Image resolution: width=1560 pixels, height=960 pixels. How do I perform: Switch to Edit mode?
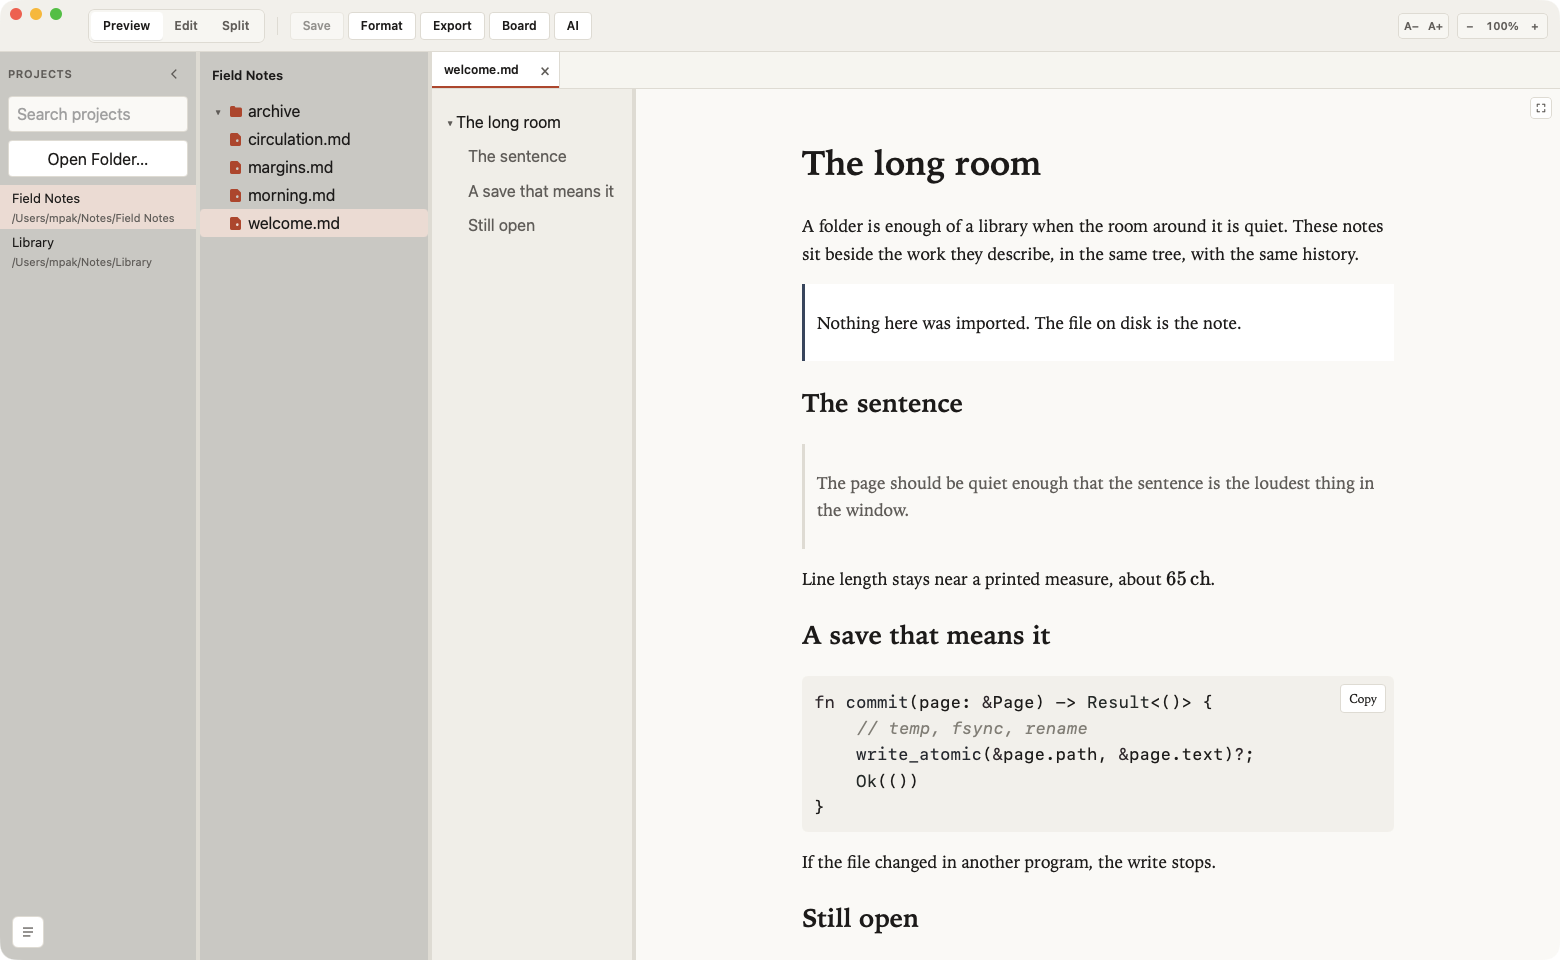coord(186,26)
